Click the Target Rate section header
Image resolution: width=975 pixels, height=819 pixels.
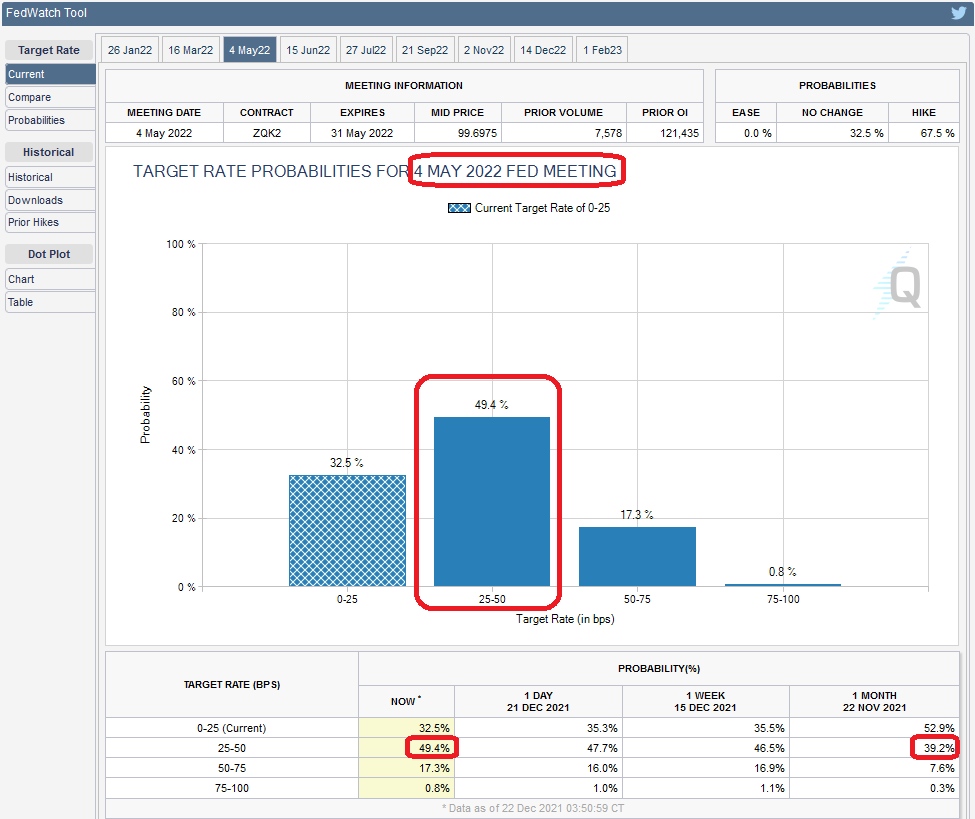point(49,50)
